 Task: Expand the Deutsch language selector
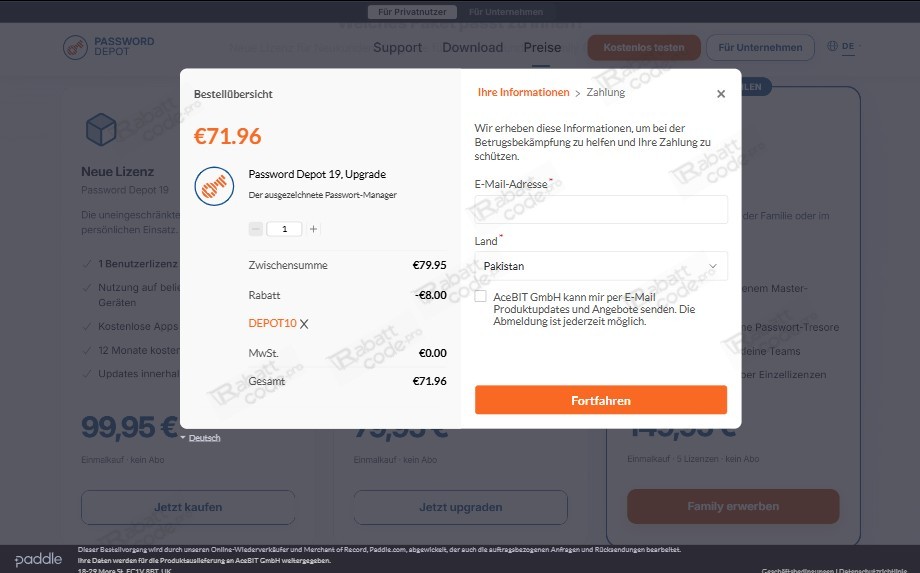pyautogui.click(x=201, y=438)
